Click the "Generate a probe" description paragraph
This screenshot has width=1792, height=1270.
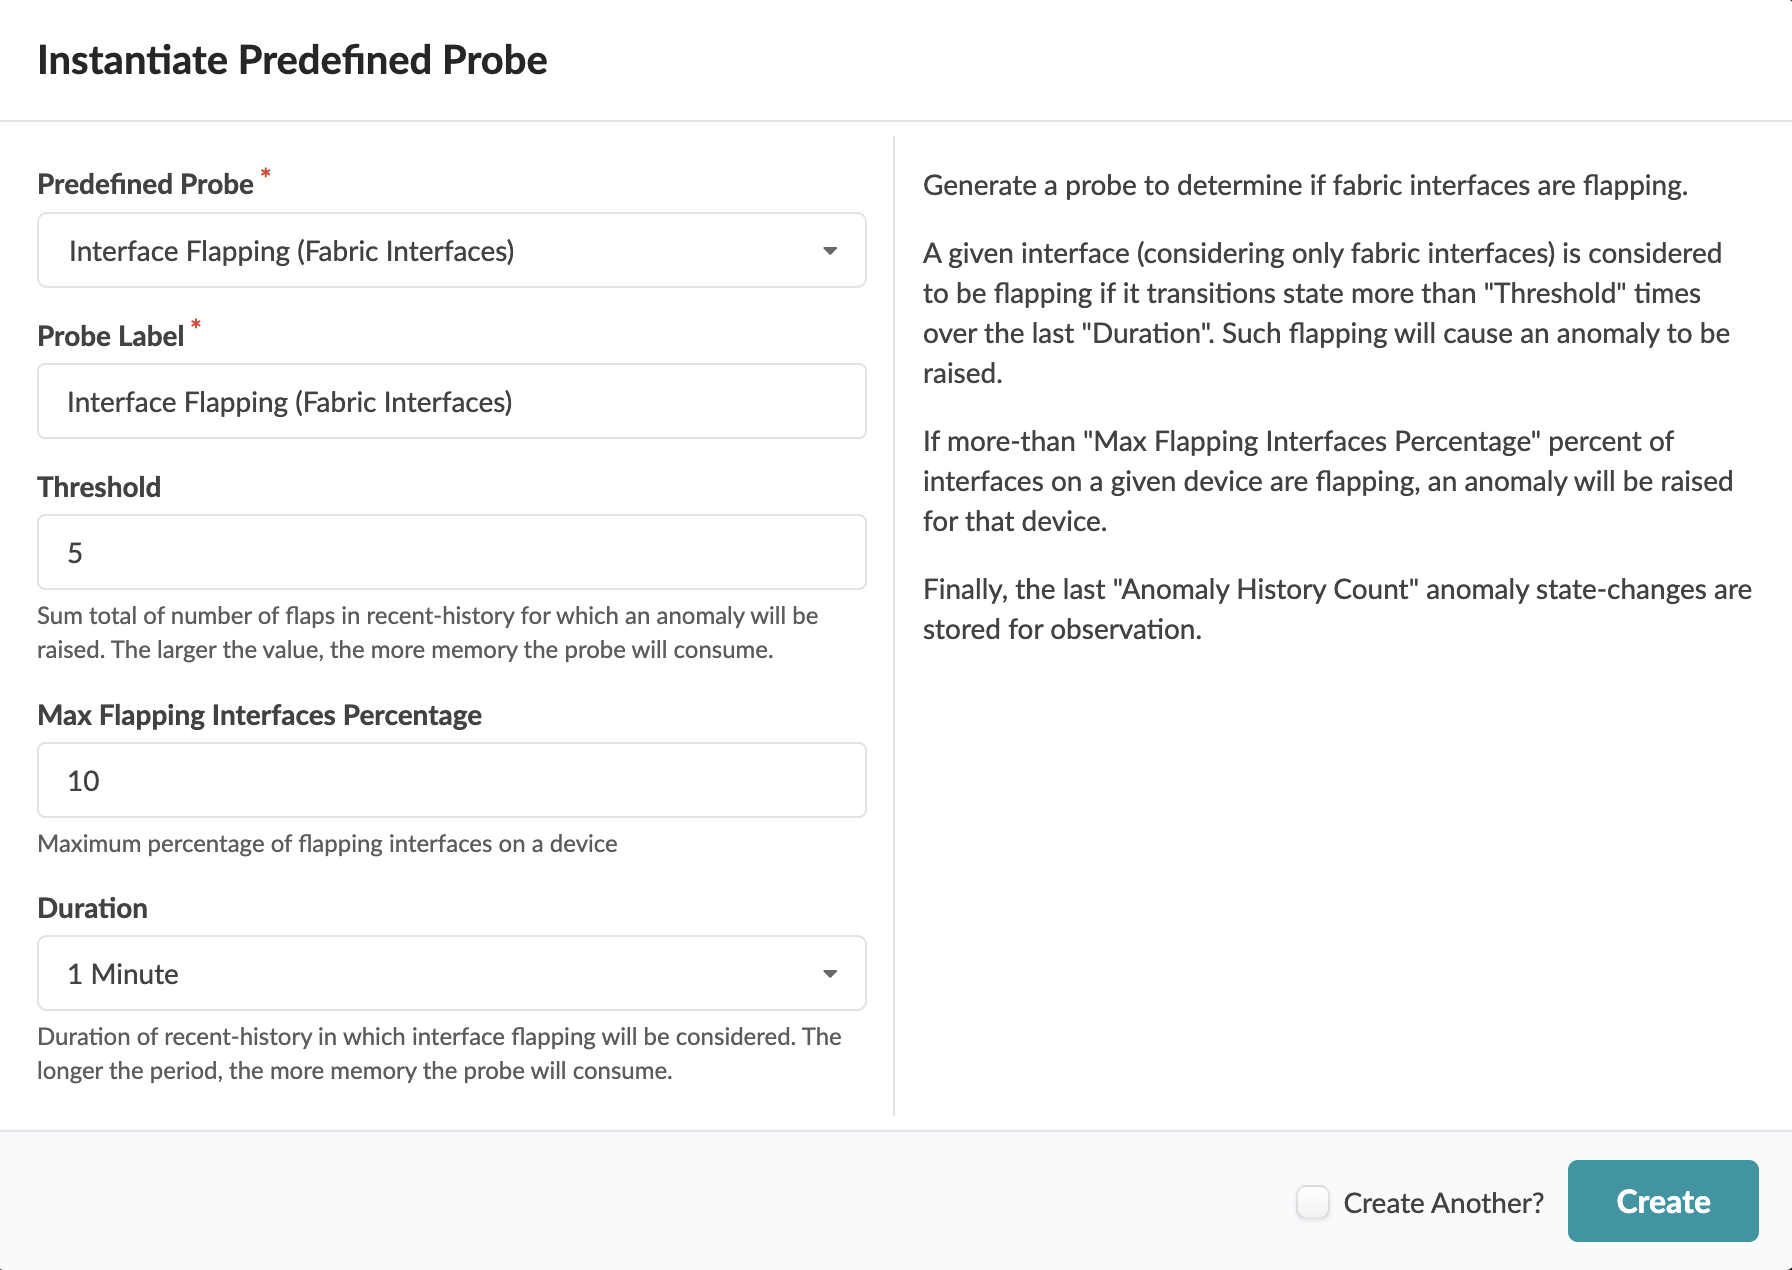coord(1305,186)
